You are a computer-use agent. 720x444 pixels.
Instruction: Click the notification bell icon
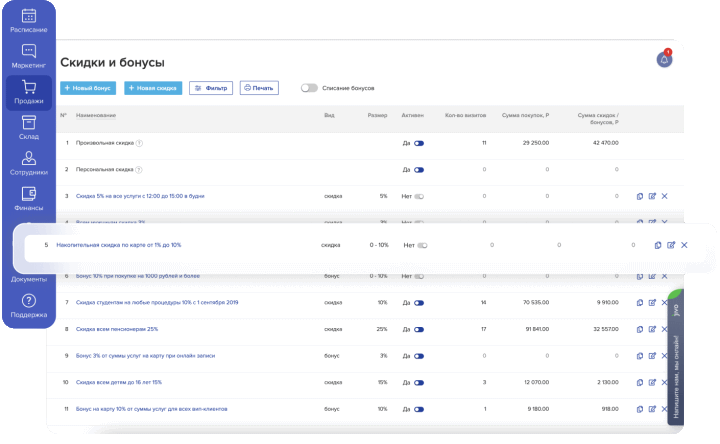coord(664,60)
